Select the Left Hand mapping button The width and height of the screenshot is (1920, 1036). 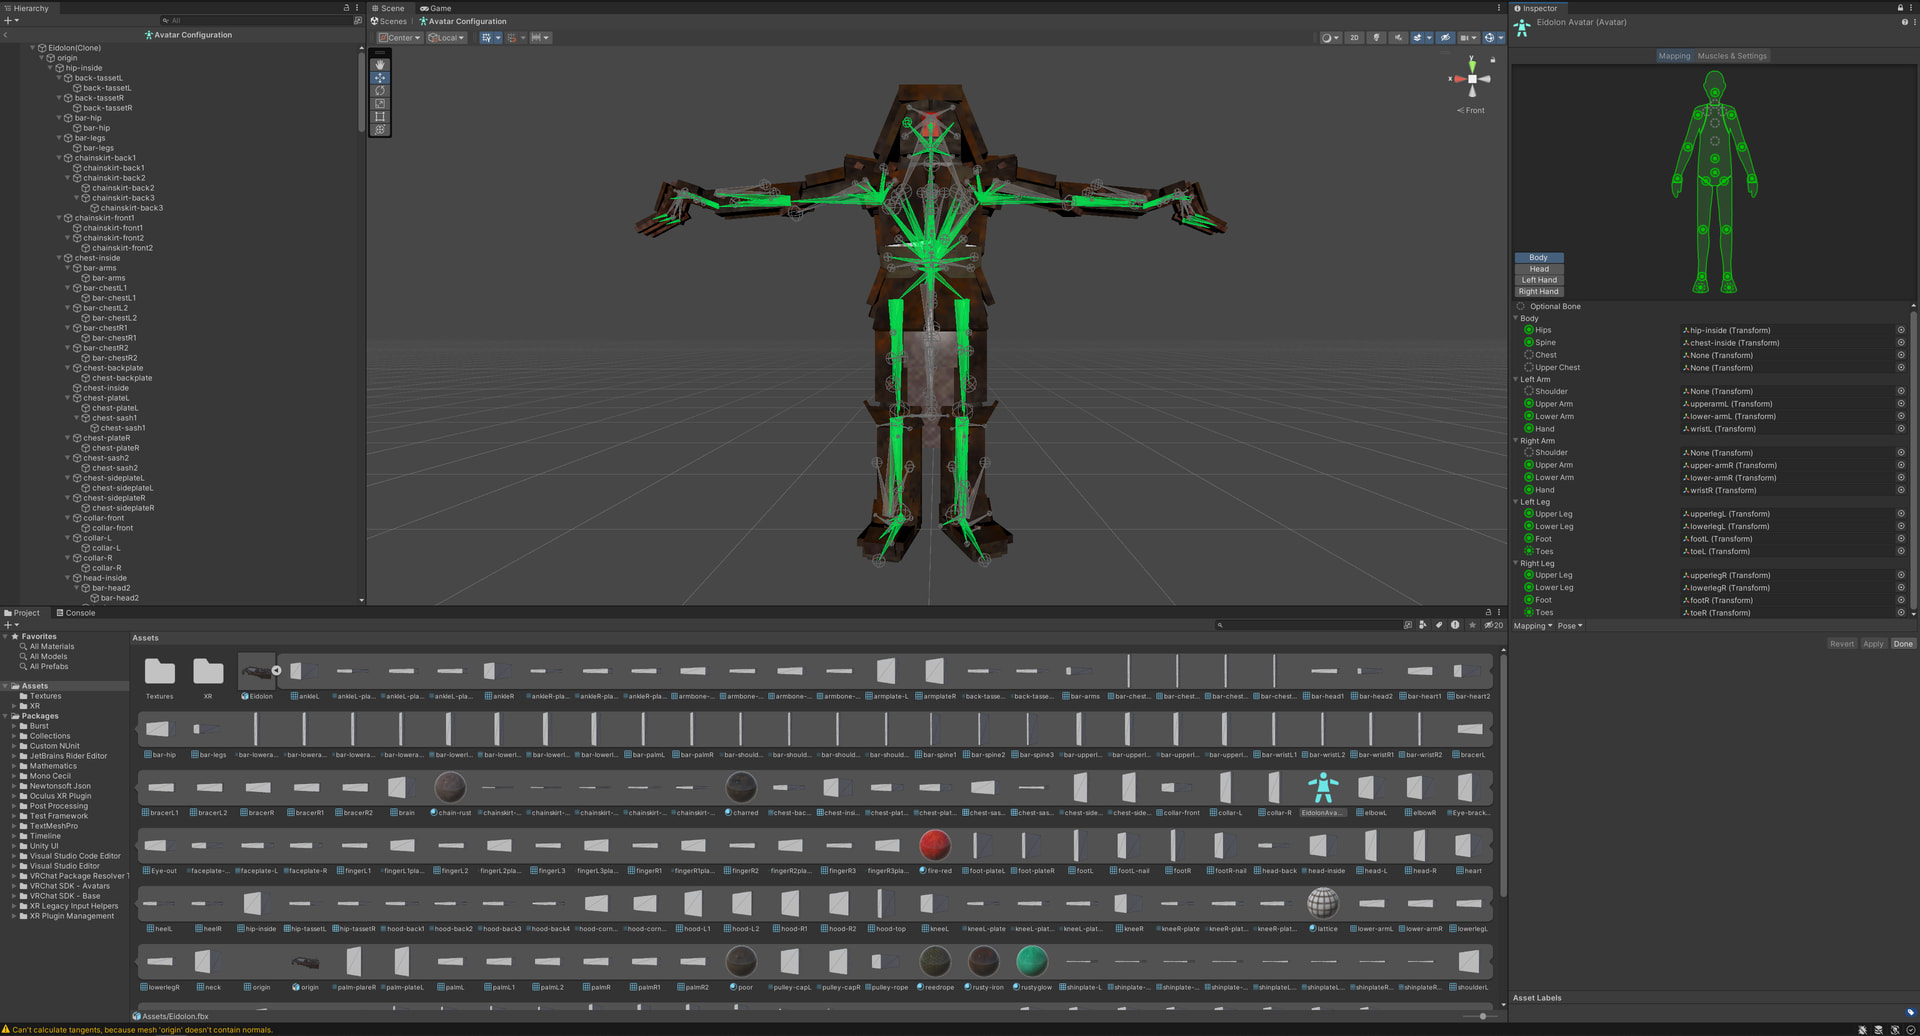(1538, 280)
